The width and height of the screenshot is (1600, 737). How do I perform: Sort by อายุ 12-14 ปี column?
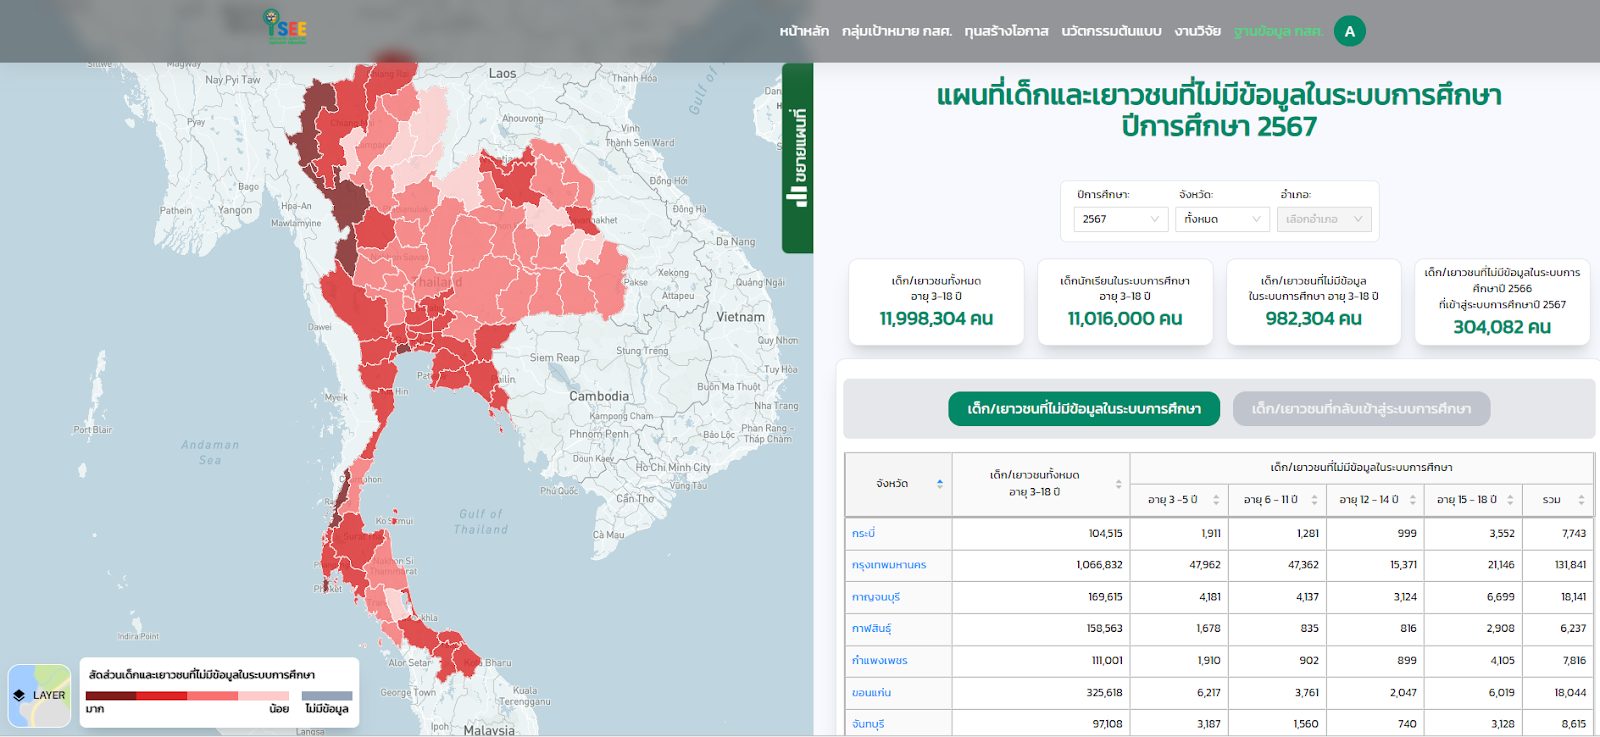click(x=1412, y=500)
